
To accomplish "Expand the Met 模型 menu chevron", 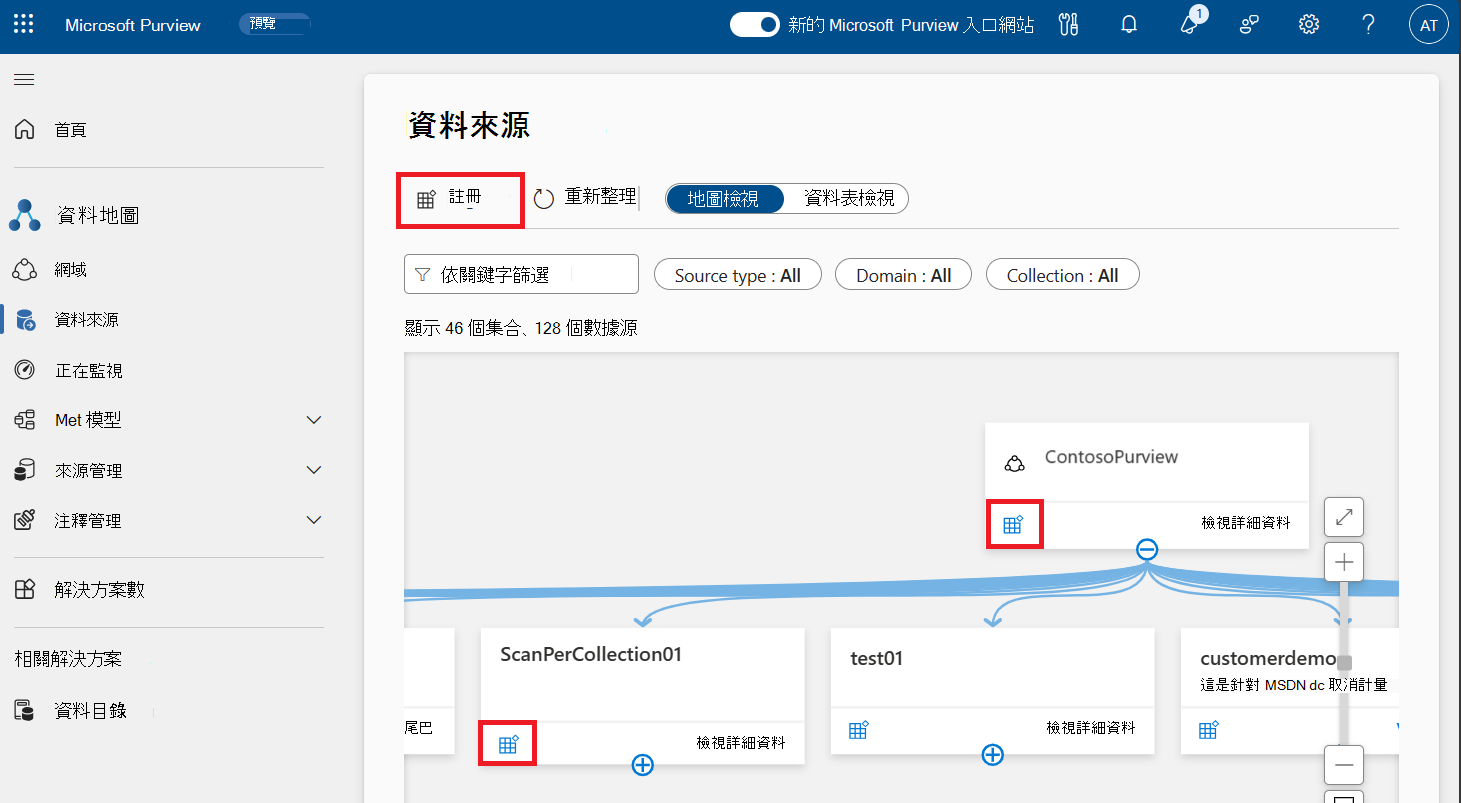I will click(314, 420).
